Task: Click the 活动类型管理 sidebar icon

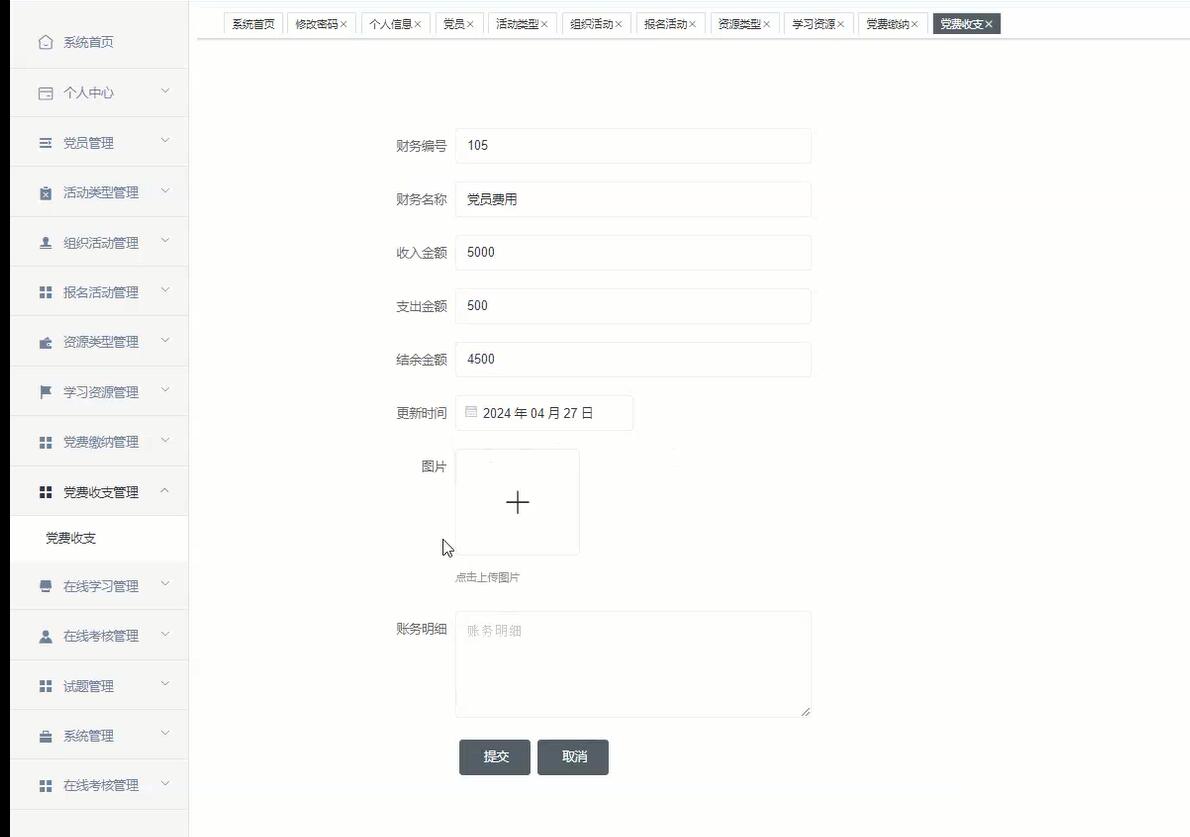Action: pyautogui.click(x=45, y=191)
